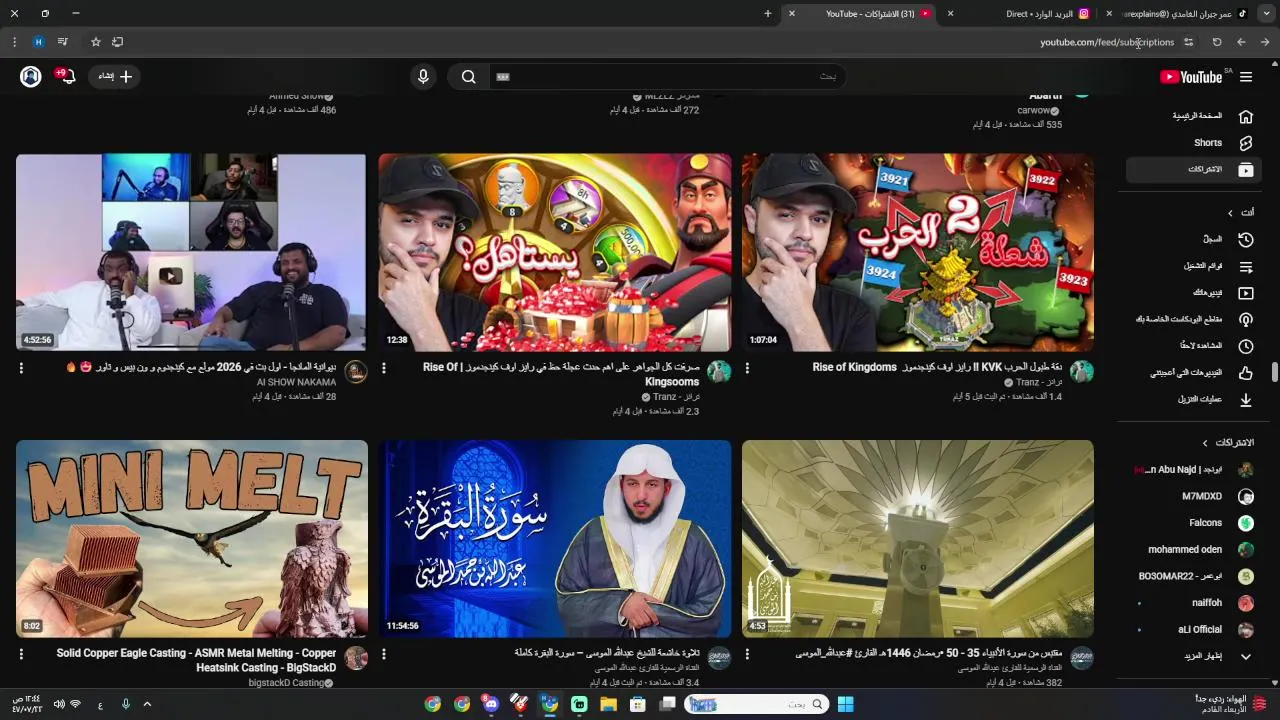Screen dimensions: 1280x720
Task: Click the Windows taskbar search box
Action: point(756,705)
